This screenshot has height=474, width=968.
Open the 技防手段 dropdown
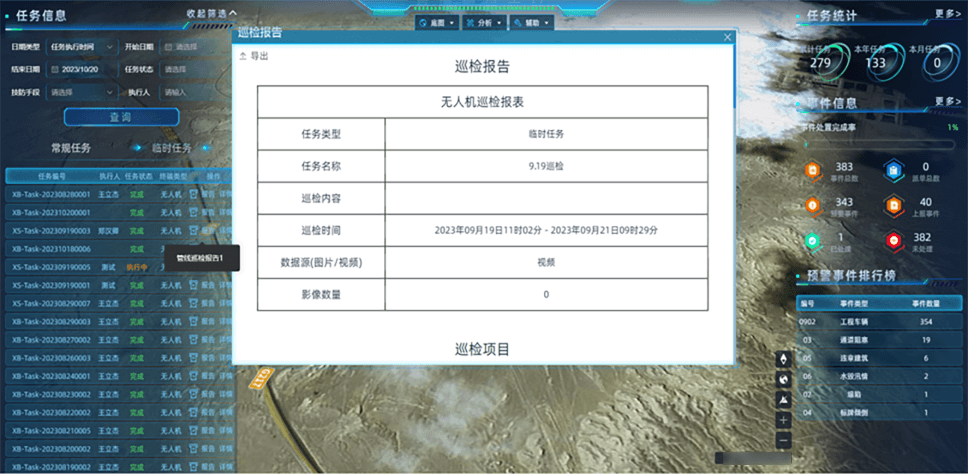80,92
